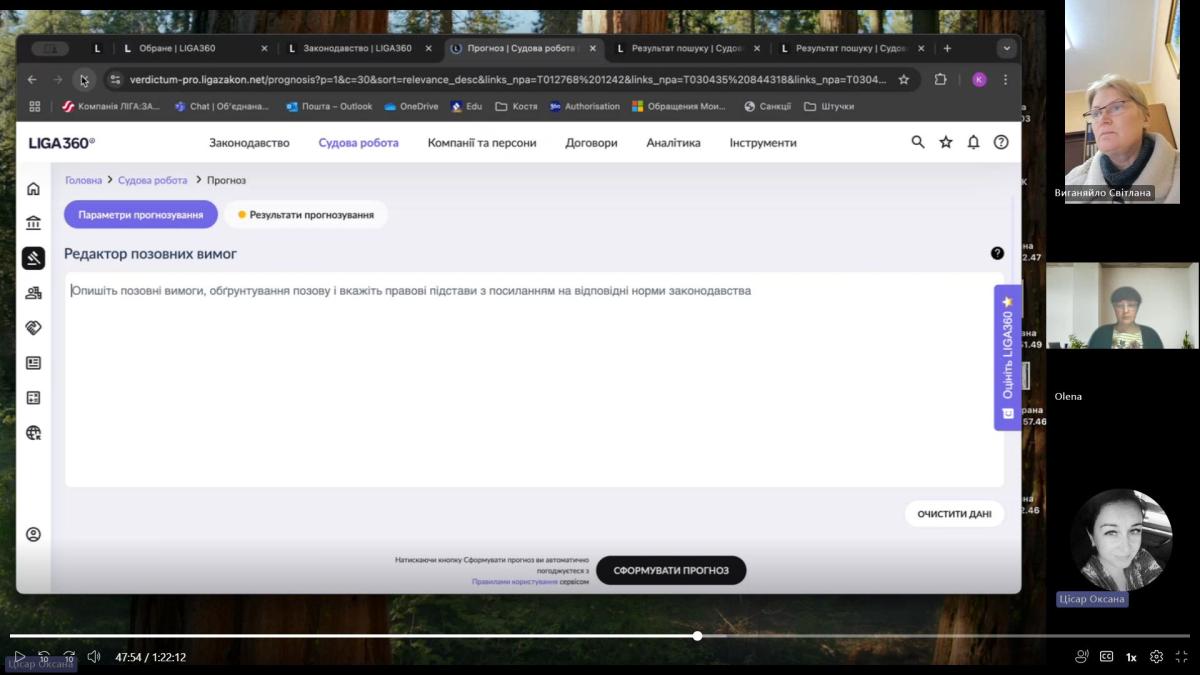Open favorites star in LIGA360 header
This screenshot has width=1200, height=675.
click(946, 143)
